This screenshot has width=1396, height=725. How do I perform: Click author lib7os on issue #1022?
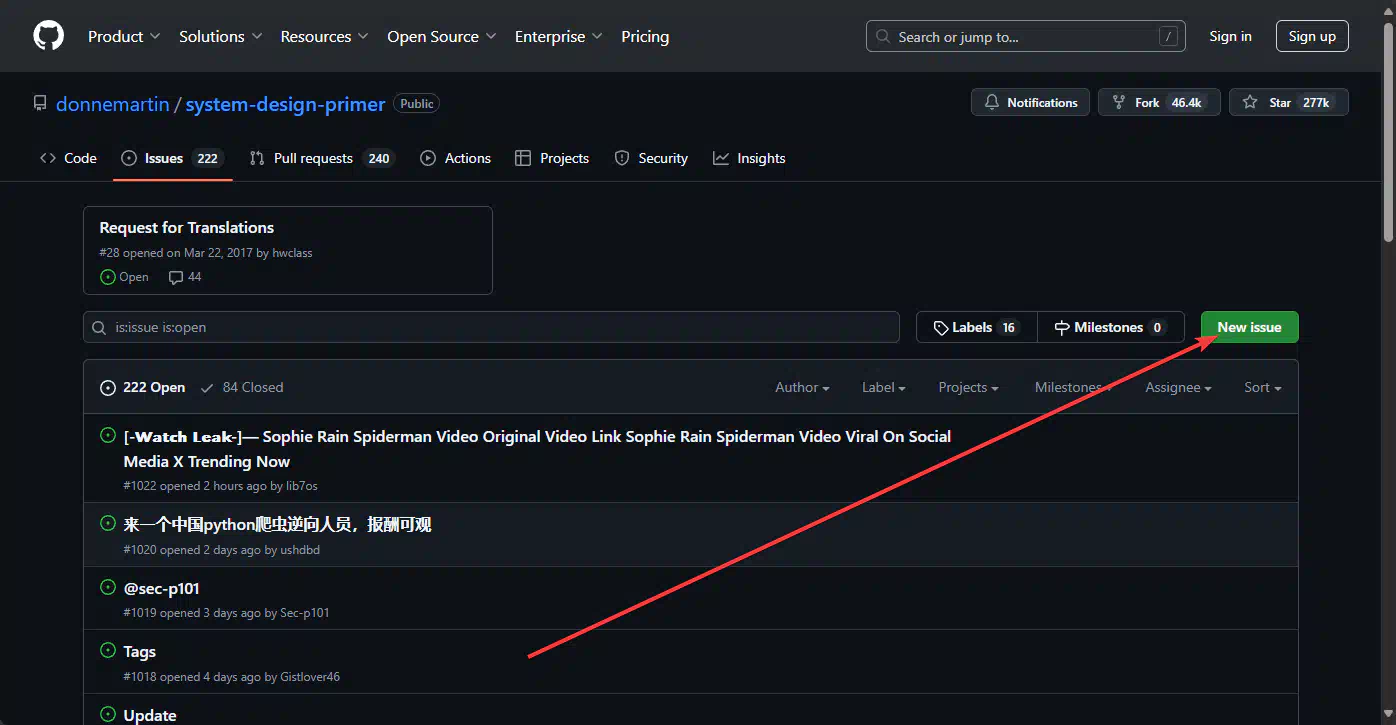click(x=302, y=486)
